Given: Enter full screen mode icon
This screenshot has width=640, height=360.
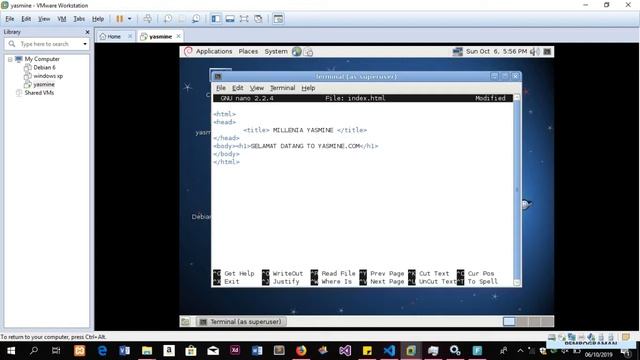Looking at the screenshot, I should pyautogui.click(x=244, y=19).
